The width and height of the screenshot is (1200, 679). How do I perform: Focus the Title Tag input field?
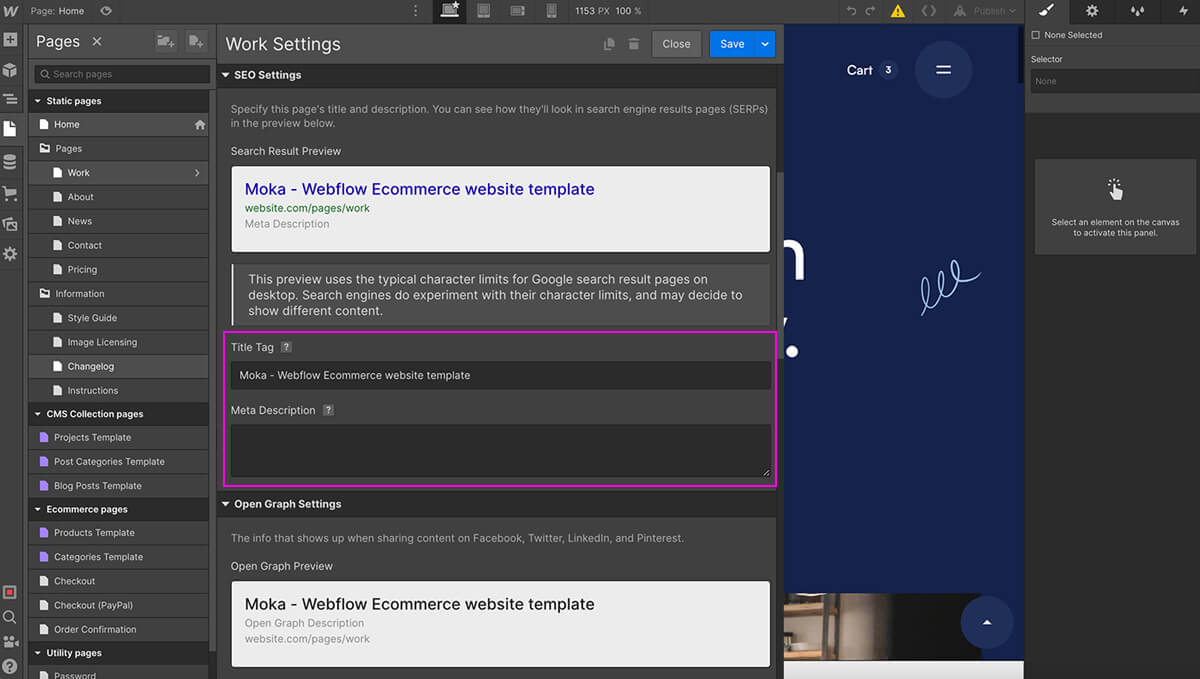tap(501, 375)
